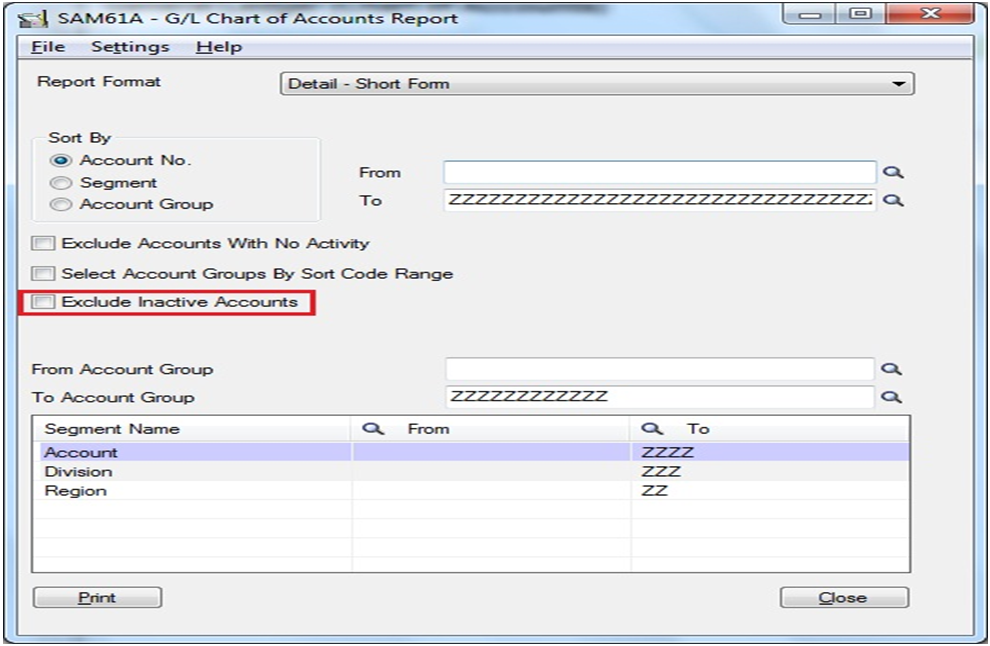Viewport: 990px width, 646px height.
Task: Open the Settings menu
Action: click(x=130, y=47)
